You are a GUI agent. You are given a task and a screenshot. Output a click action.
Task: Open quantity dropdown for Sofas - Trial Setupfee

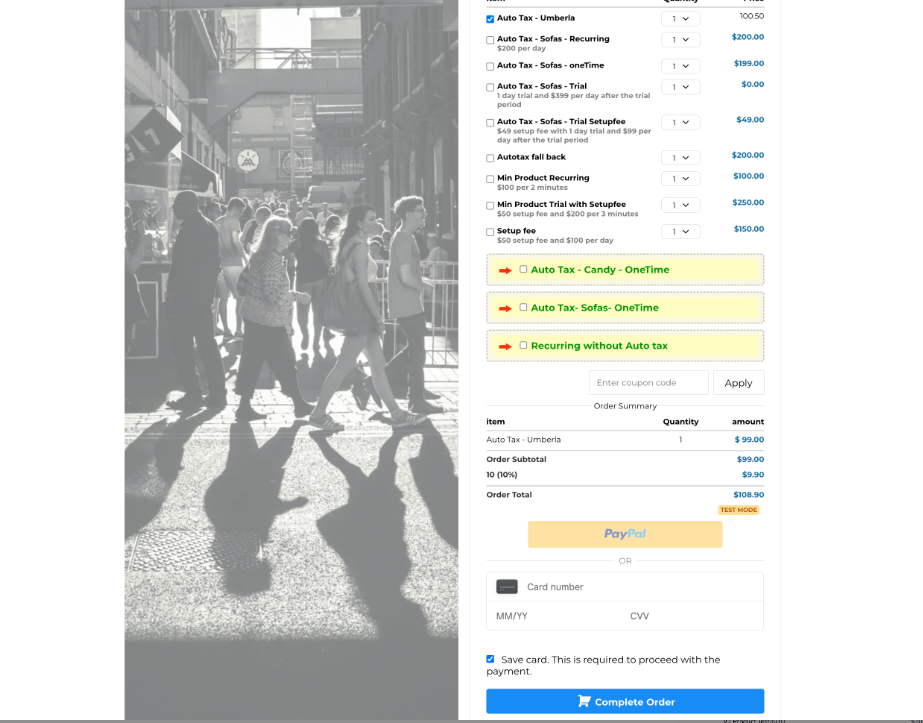coord(680,122)
